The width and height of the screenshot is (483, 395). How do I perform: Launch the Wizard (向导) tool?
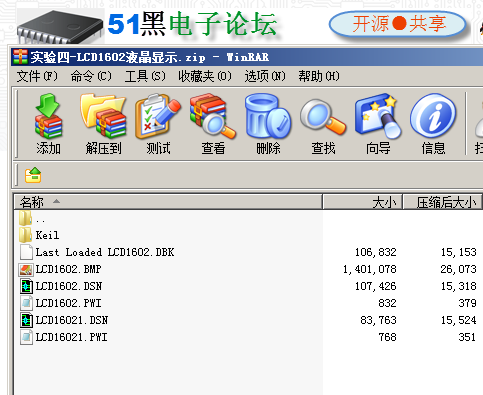click(378, 116)
